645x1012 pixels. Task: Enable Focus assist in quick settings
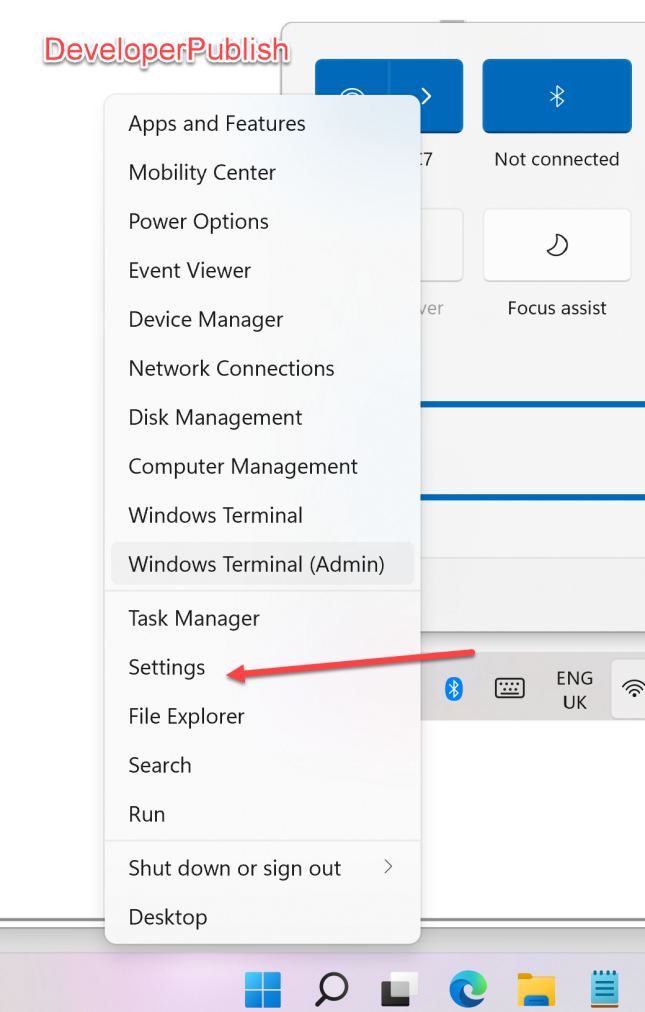pos(556,245)
